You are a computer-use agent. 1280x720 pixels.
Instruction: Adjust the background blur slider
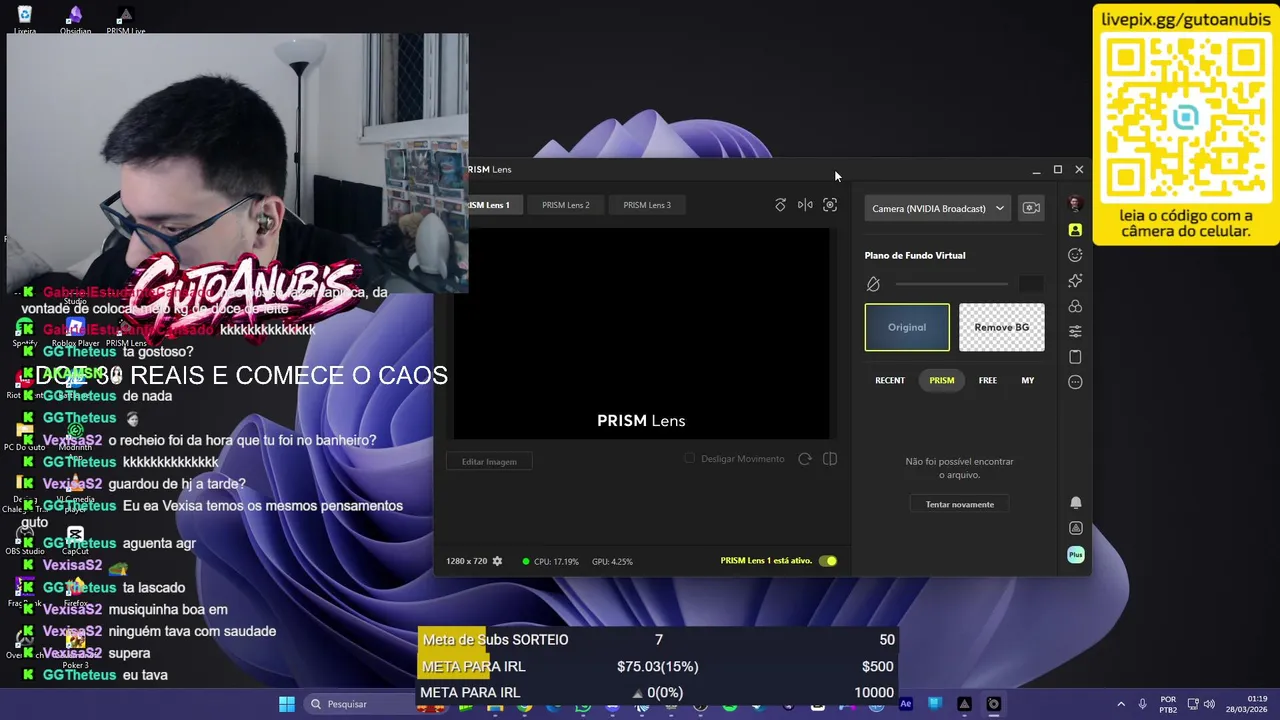coord(952,284)
